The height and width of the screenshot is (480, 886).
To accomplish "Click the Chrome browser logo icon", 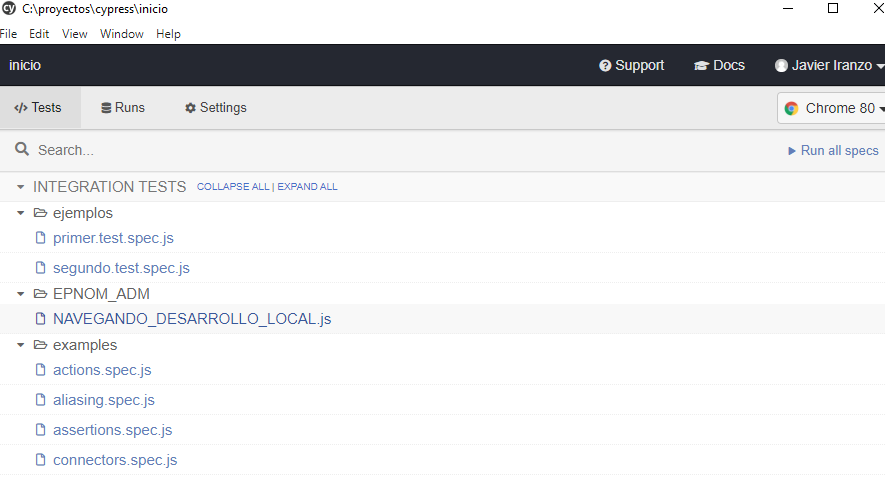I will click(791, 108).
